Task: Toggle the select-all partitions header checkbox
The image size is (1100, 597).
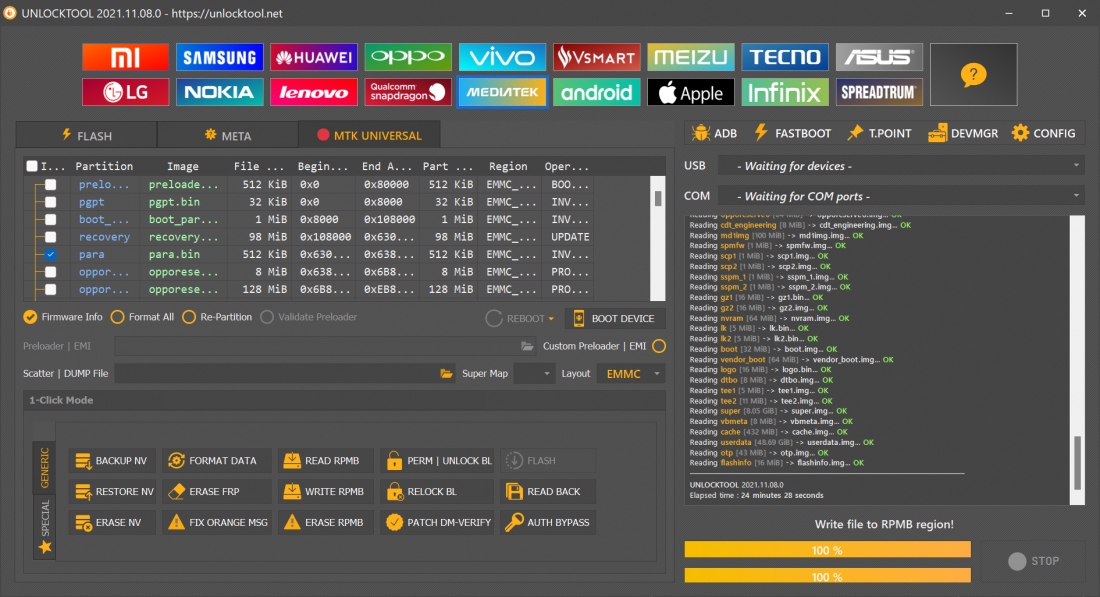Action: tap(32, 166)
